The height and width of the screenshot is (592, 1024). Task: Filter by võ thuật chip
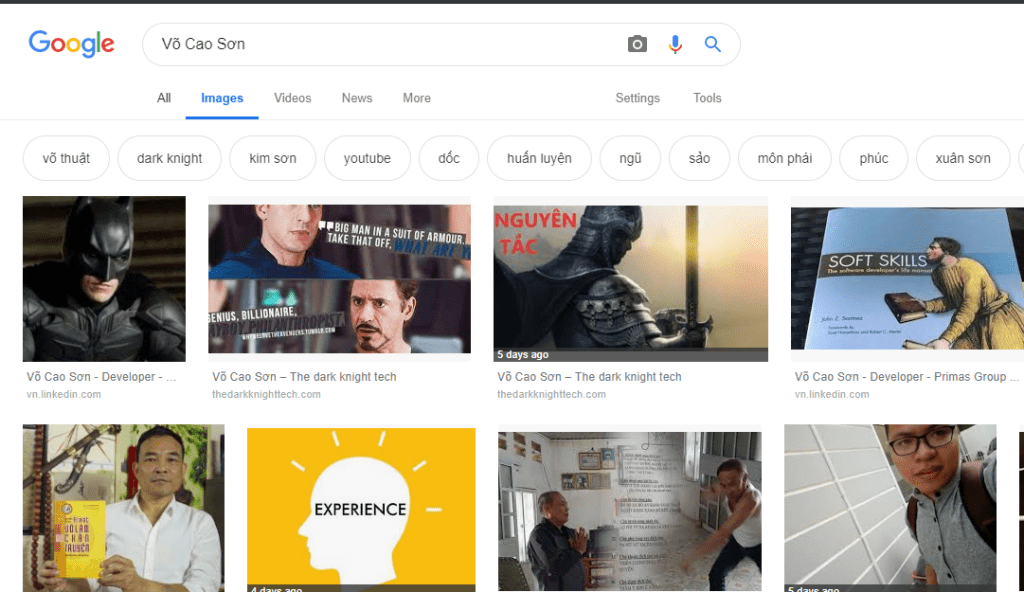[66, 158]
